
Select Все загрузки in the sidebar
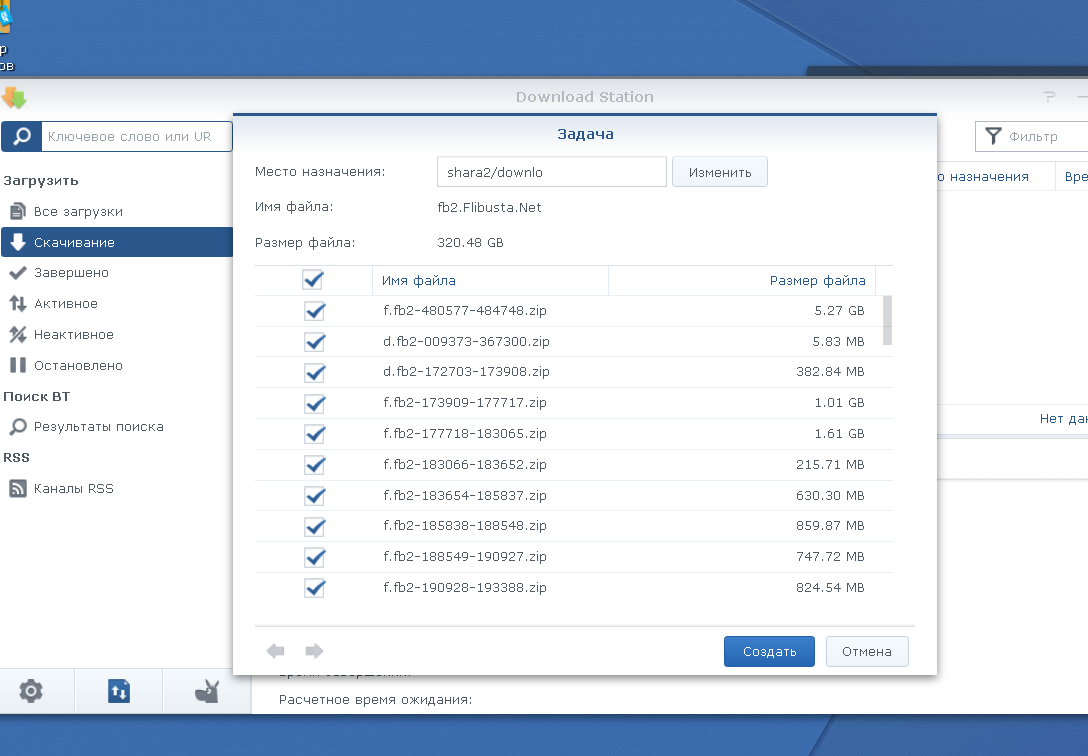pos(78,212)
